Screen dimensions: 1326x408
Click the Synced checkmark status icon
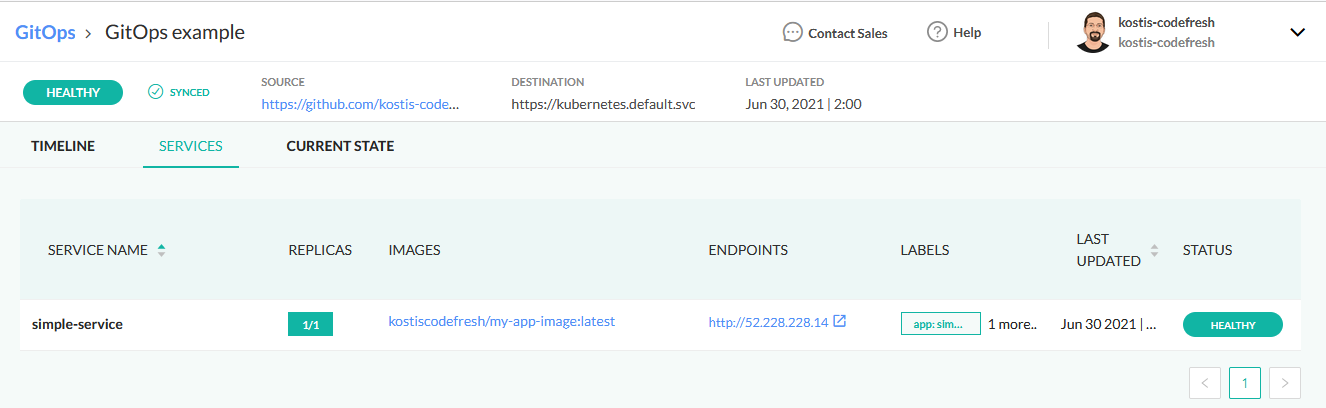click(x=155, y=92)
